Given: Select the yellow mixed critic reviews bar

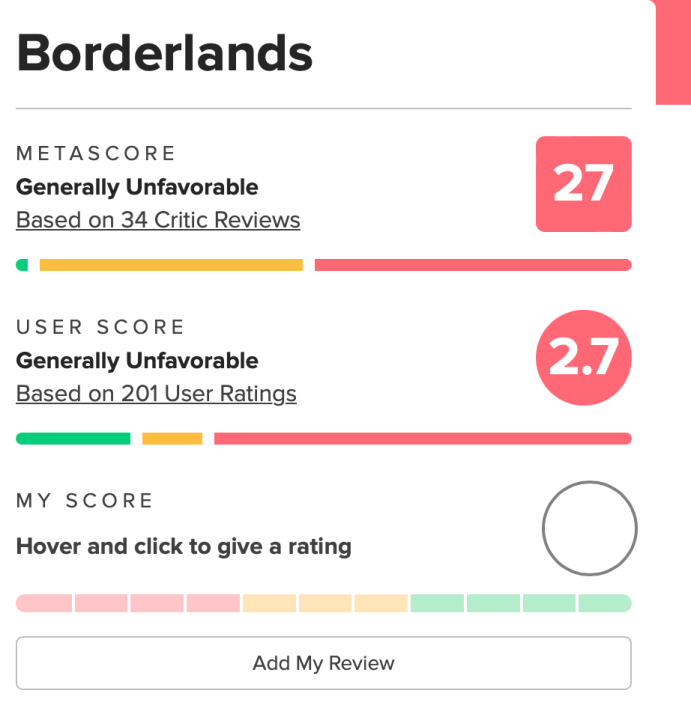Looking at the screenshot, I should coord(171,265).
